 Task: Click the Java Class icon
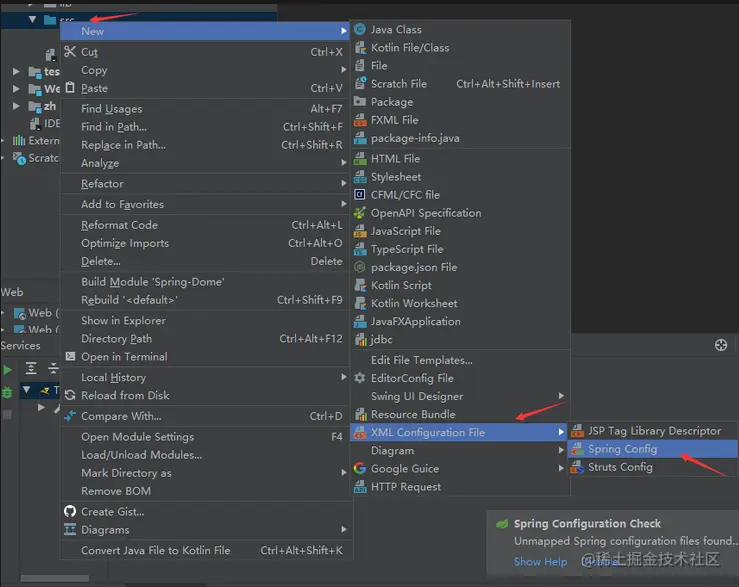click(x=360, y=29)
